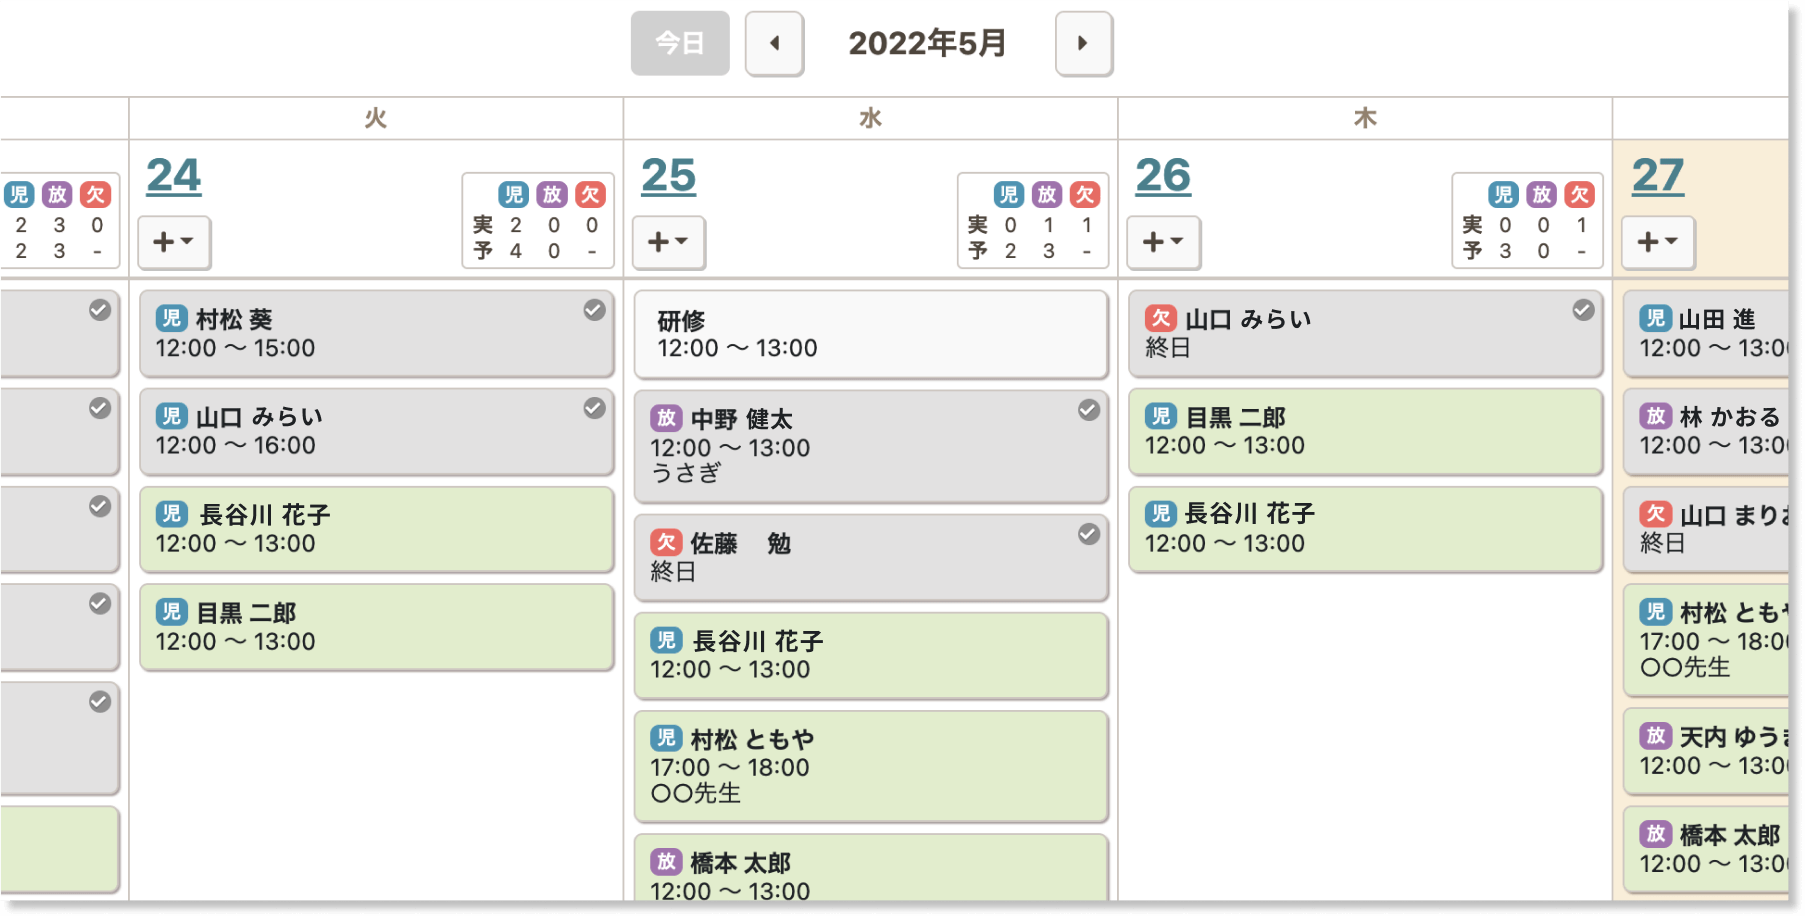1805x916 pixels.
Task: Click purple 放 badge in day 25 summary
Action: click(x=1047, y=194)
